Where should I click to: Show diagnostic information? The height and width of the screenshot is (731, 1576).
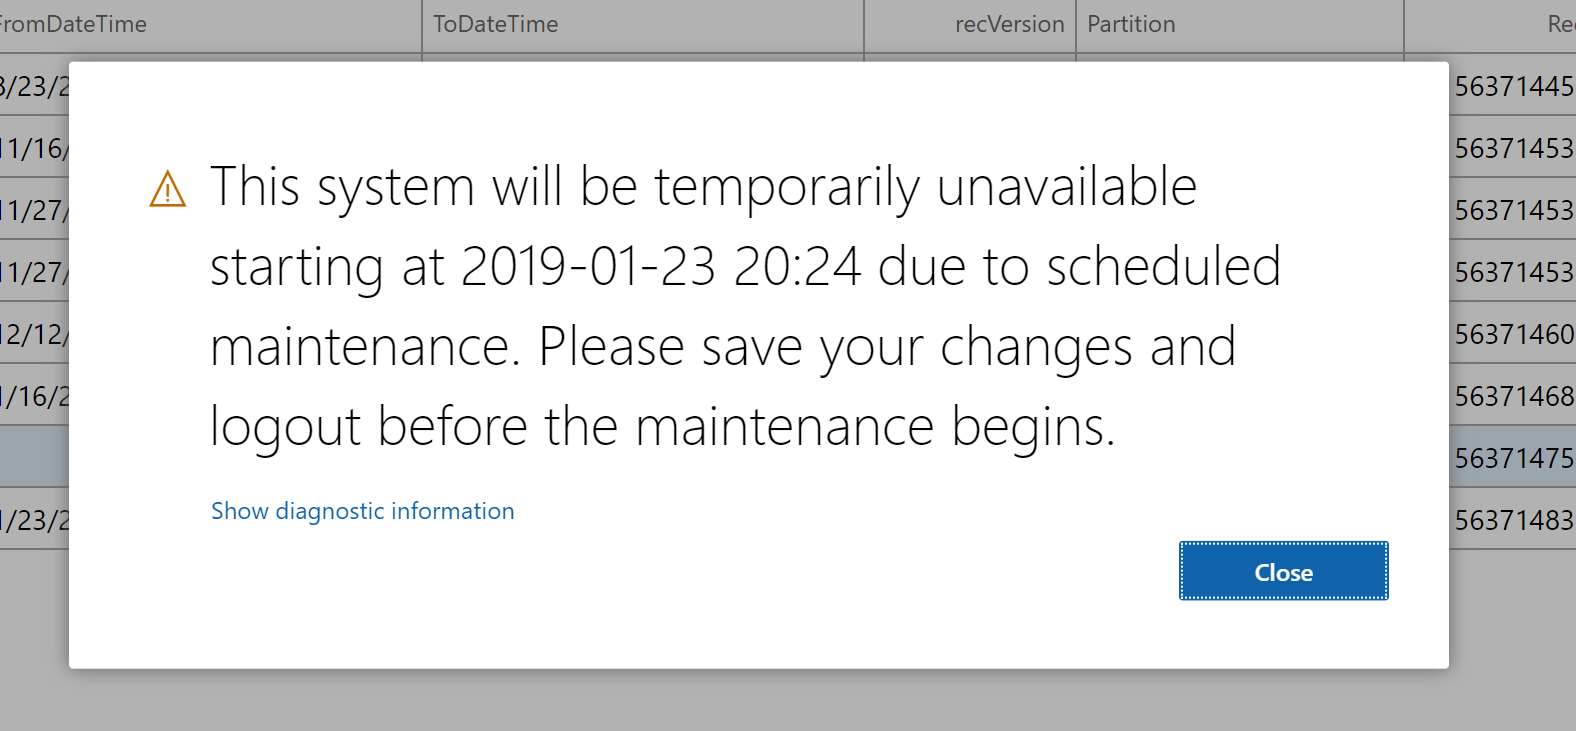click(362, 511)
